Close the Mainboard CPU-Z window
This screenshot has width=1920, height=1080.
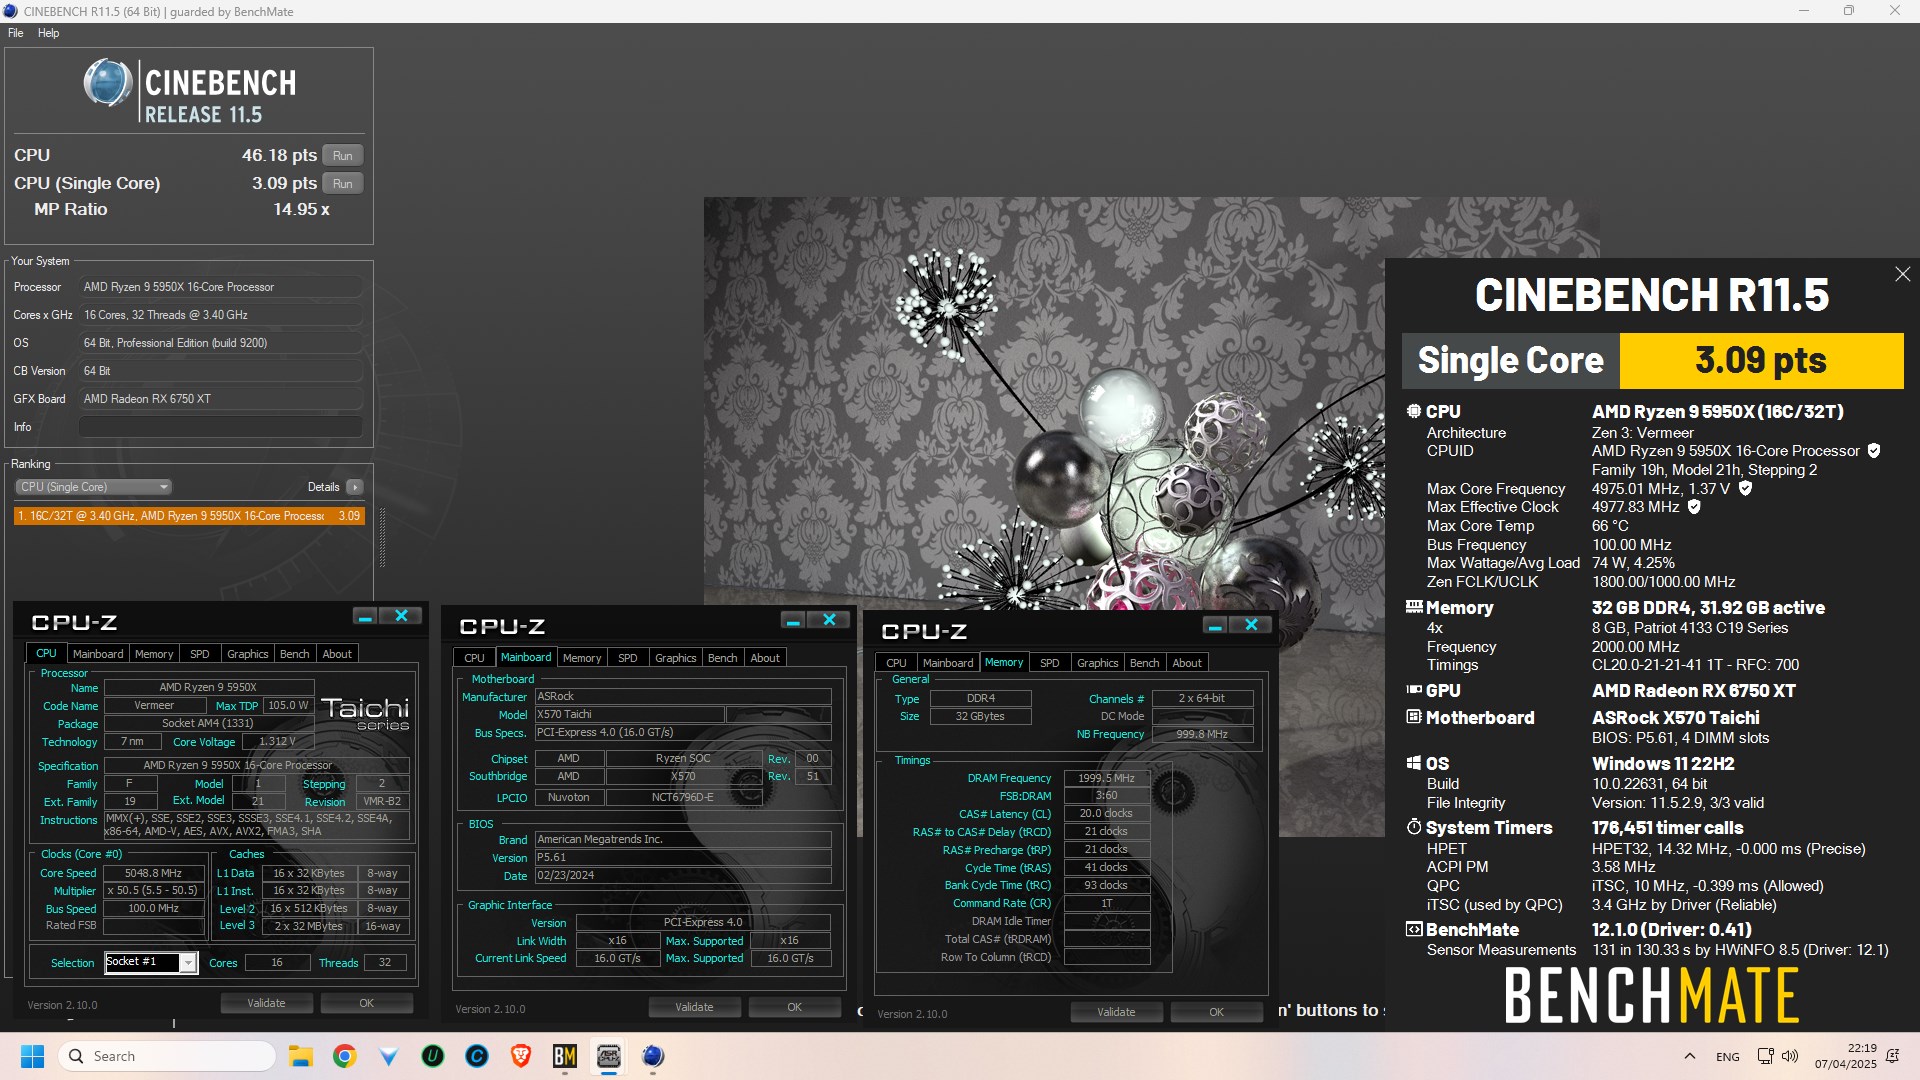click(x=829, y=621)
